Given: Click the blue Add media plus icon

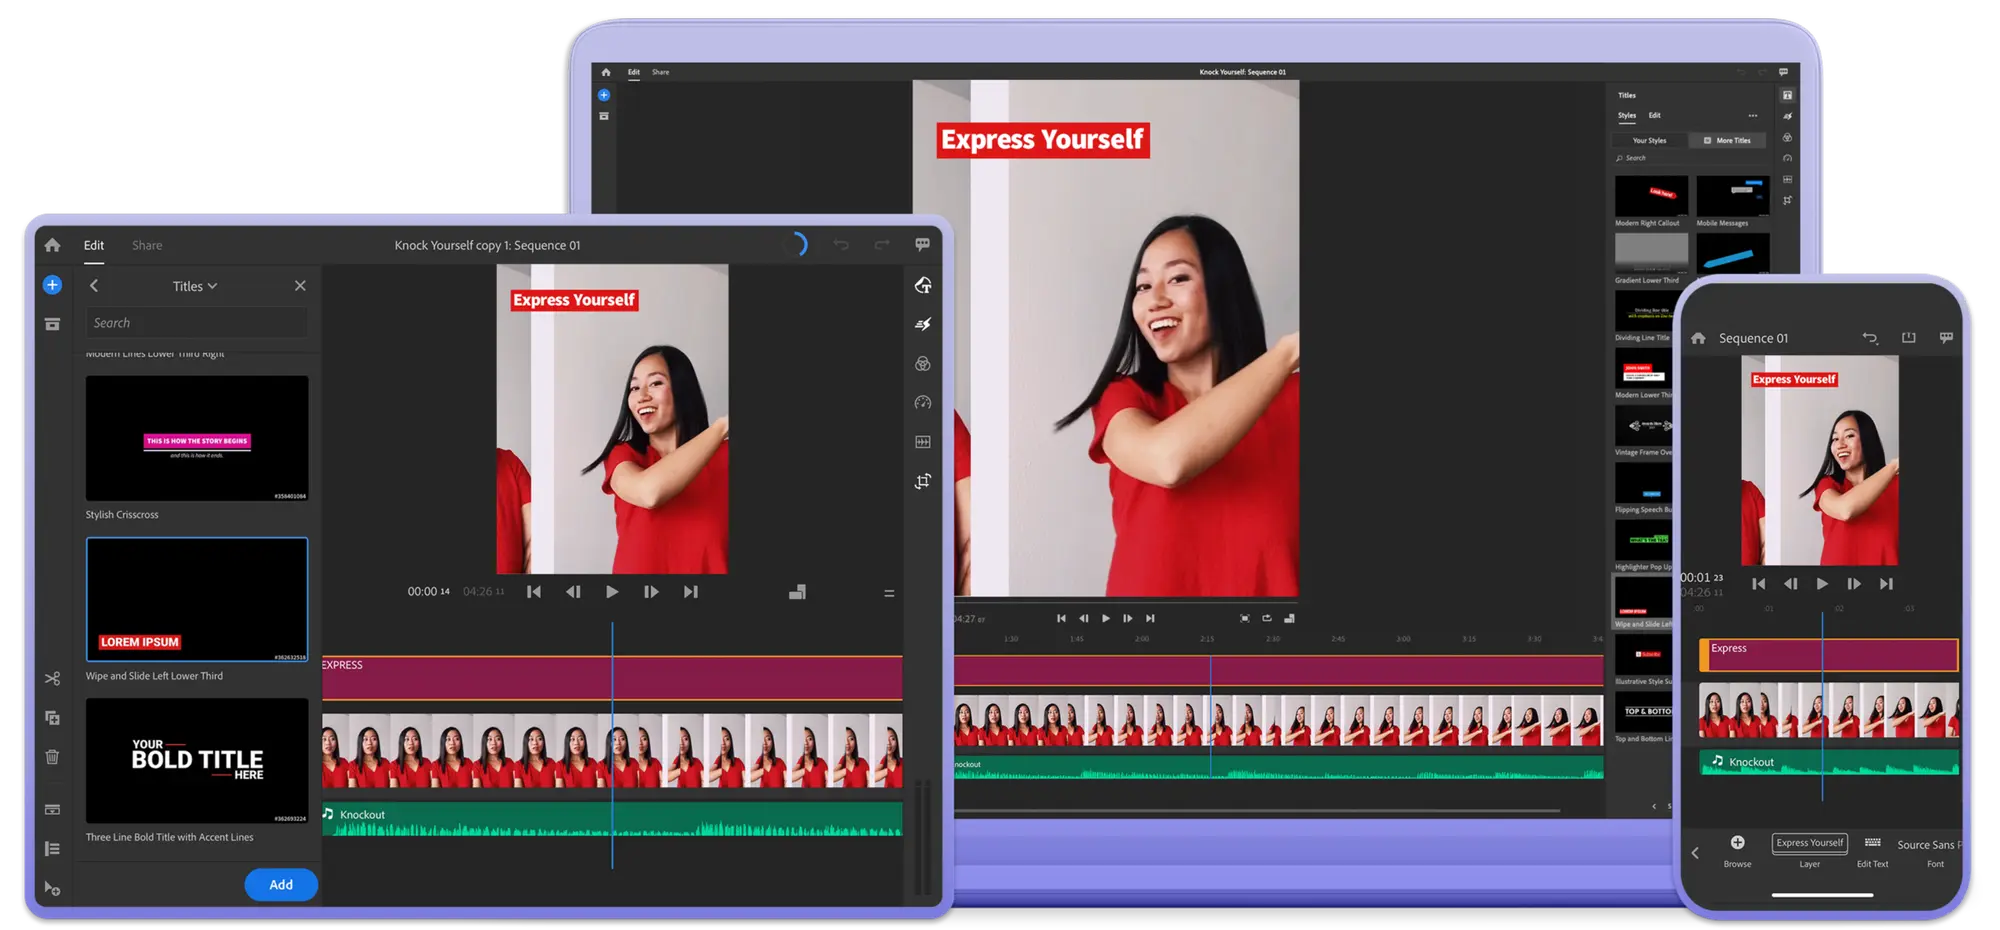Looking at the screenshot, I should [52, 284].
